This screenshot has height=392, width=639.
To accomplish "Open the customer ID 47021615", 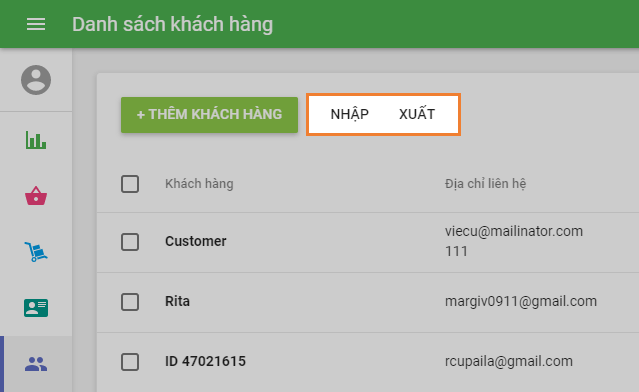I will pos(205,361).
